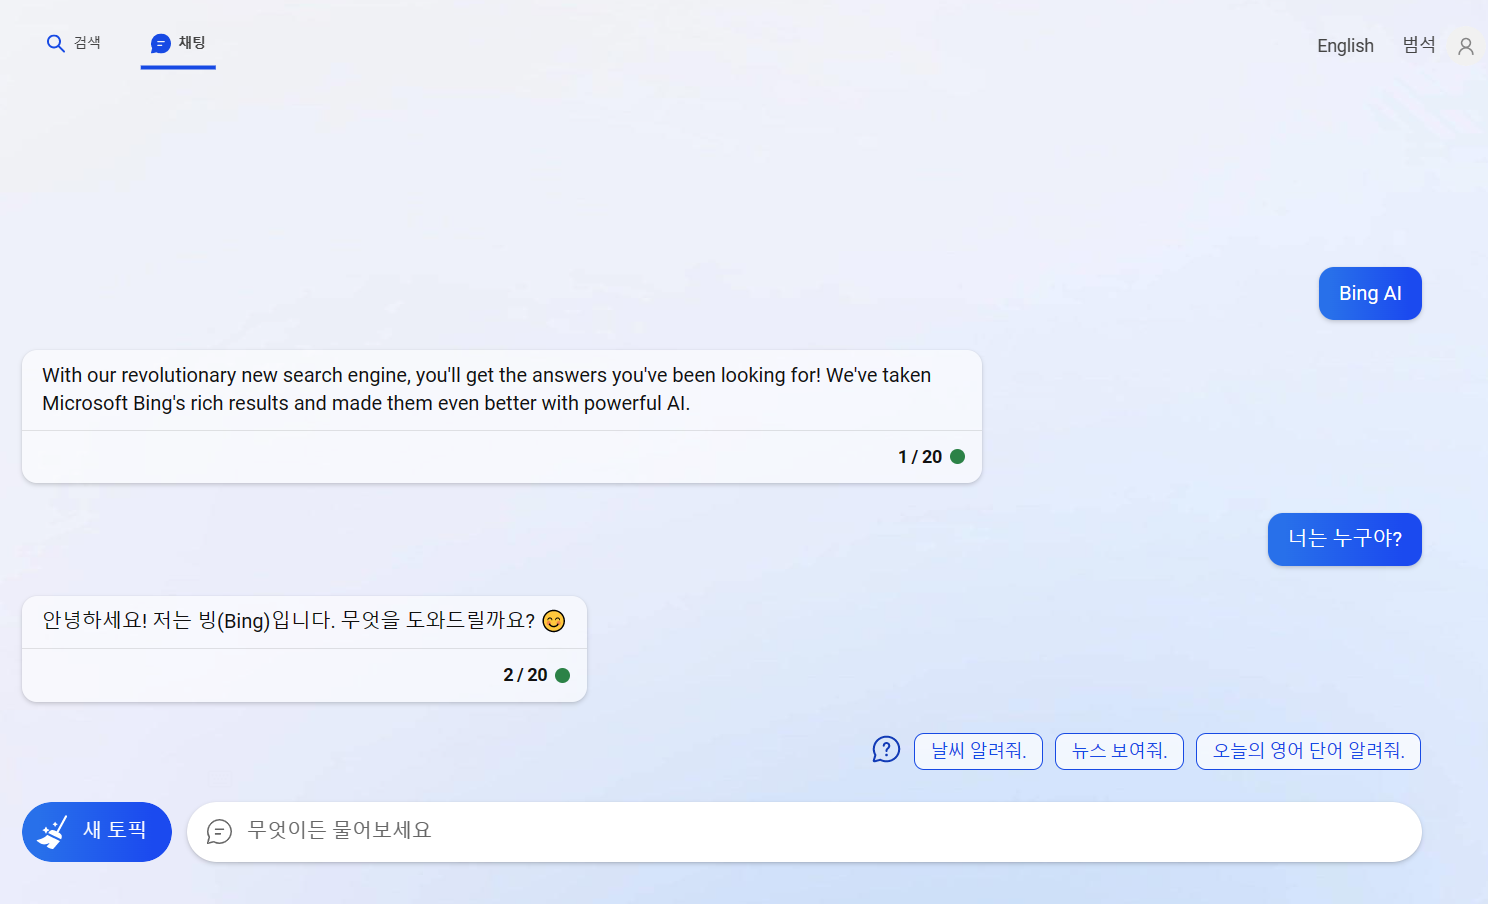Choose the '오늘의 영어 단어 알려줘.' suggestion
1488x904 pixels.
tap(1308, 751)
